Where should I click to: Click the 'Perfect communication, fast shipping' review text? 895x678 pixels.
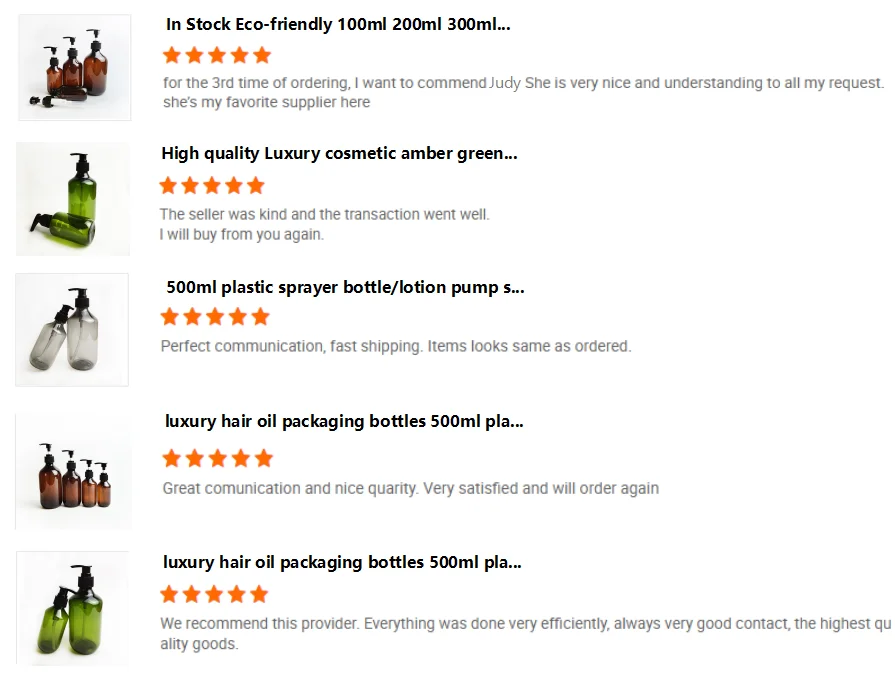click(x=396, y=347)
